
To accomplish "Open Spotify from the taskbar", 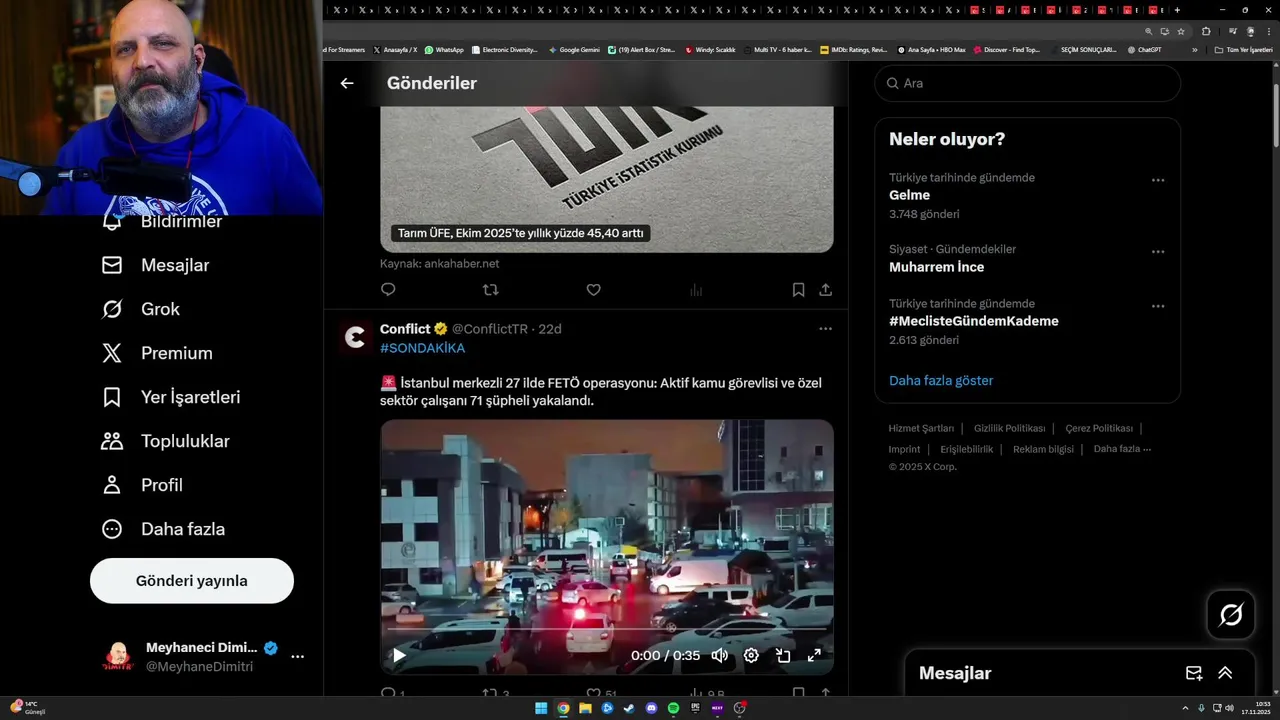I will [x=673, y=708].
